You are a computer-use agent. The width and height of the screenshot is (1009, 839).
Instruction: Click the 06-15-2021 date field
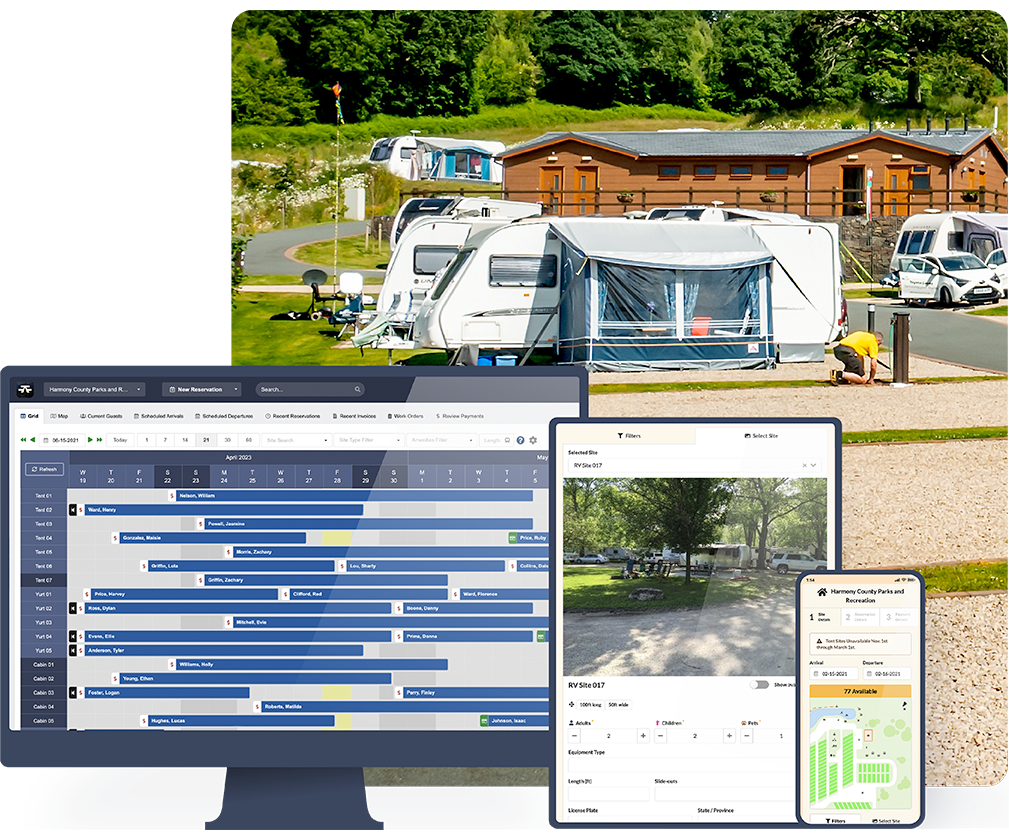62,440
